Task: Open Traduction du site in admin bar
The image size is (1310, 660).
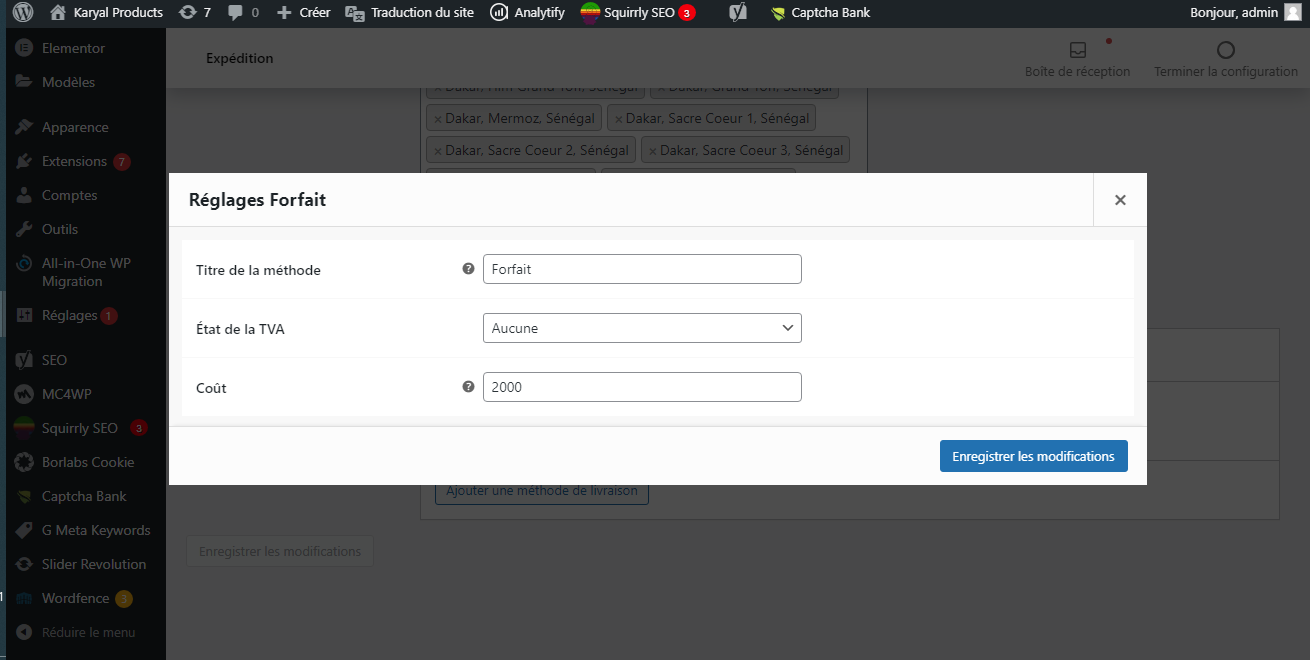Action: point(409,13)
